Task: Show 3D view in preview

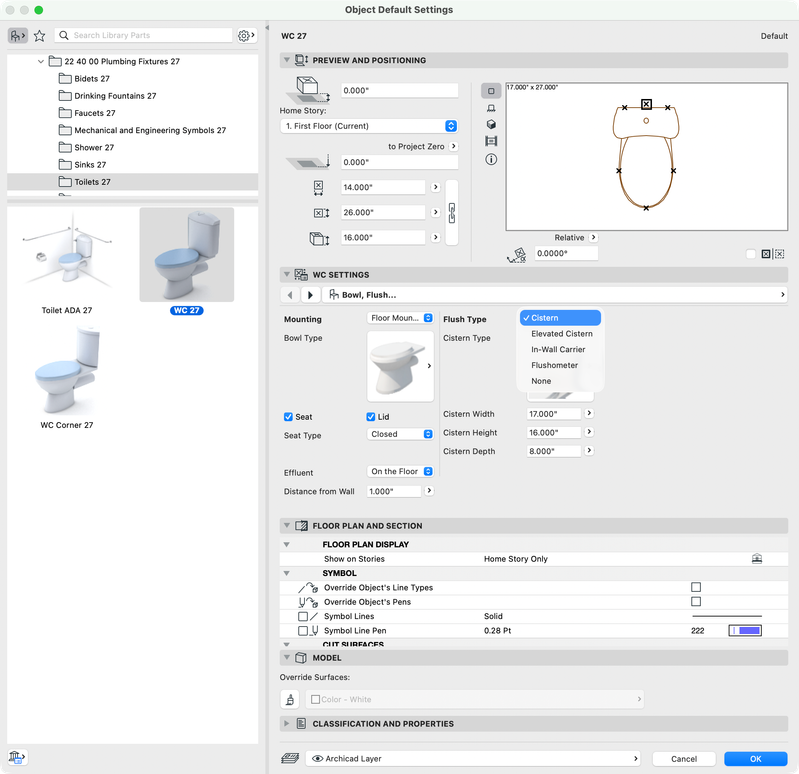Action: pyautogui.click(x=491, y=124)
